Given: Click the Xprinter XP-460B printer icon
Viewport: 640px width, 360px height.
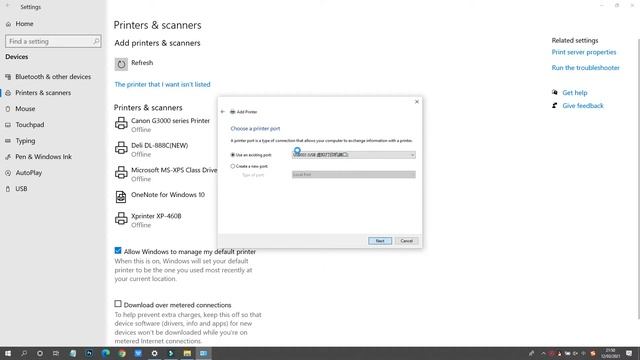Looking at the screenshot, I should 121,218.
